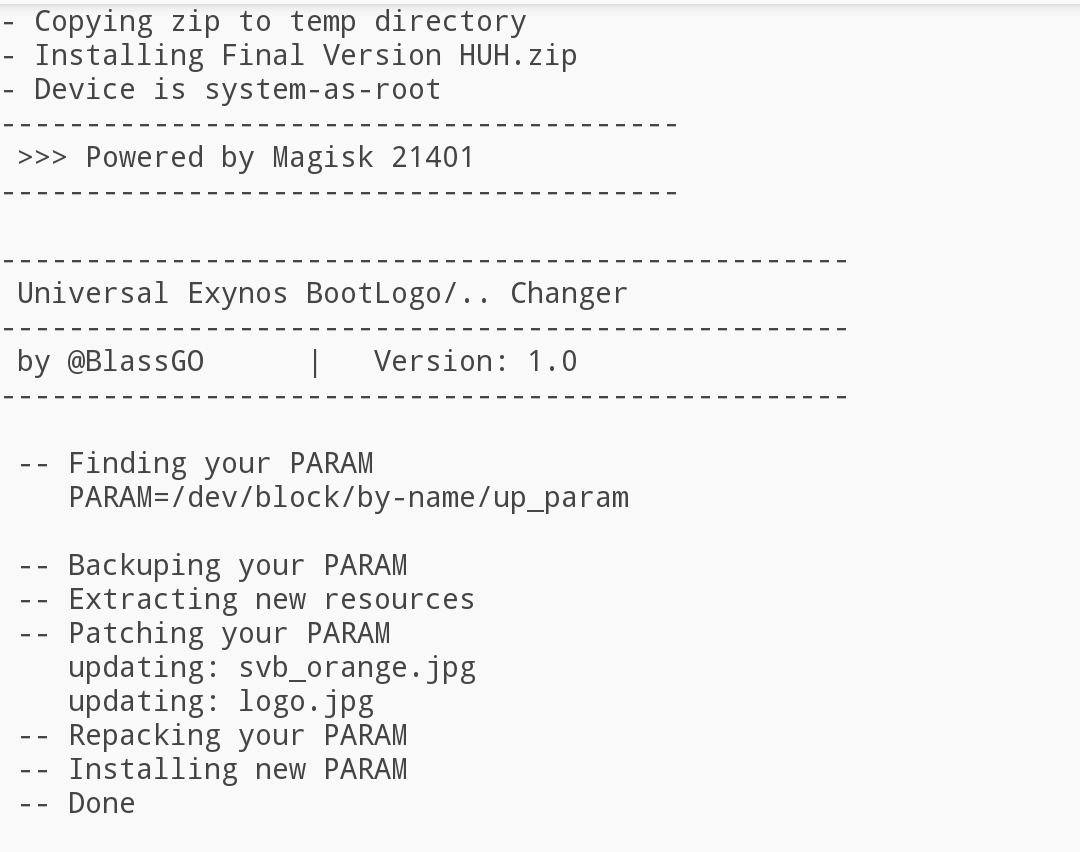Select the "updating: svb_orange.jpg" entry
The image size is (1080, 852).
(272, 667)
